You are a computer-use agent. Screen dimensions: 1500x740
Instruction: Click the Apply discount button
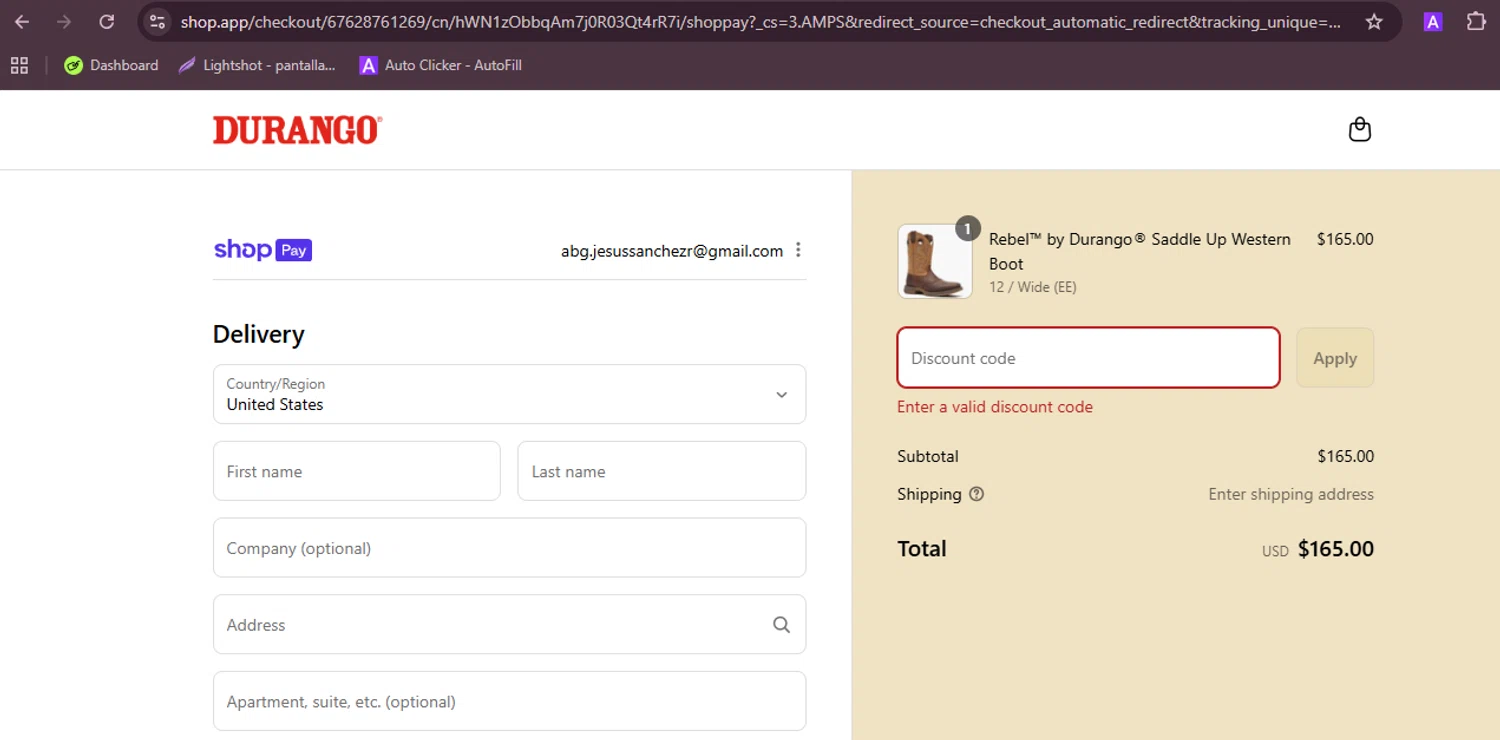tap(1335, 358)
